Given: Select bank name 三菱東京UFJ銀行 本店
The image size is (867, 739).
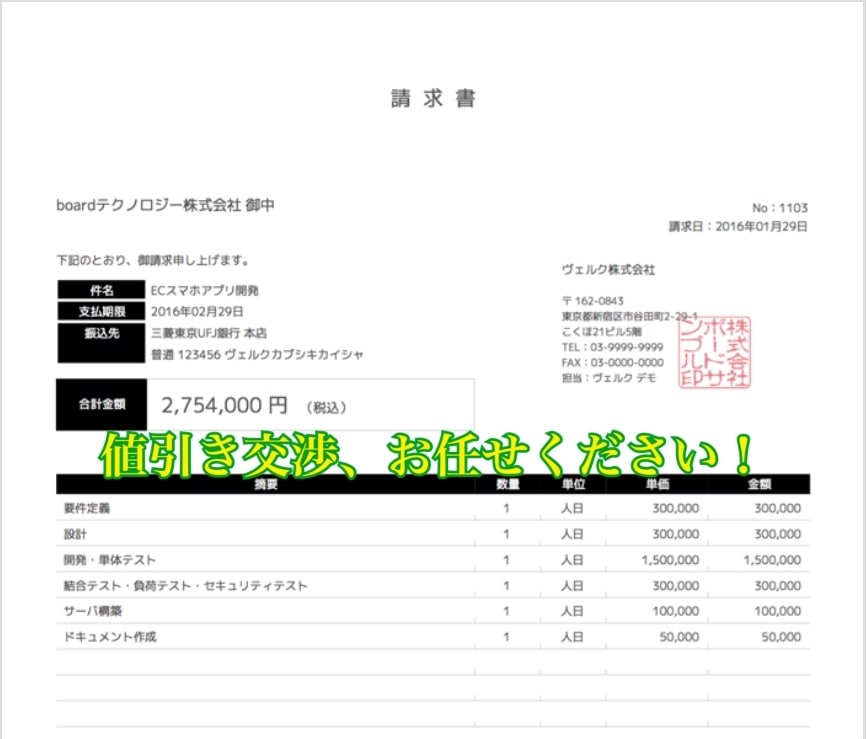Looking at the screenshot, I should [x=208, y=333].
